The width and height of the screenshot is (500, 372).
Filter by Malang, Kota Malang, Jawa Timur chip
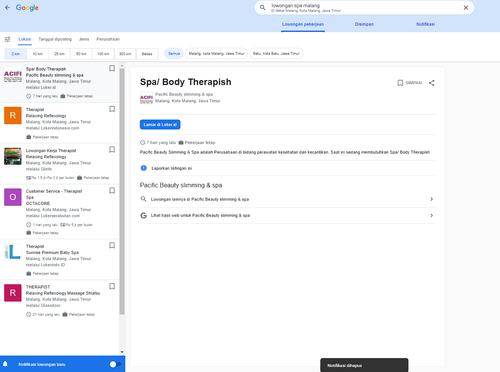(217, 54)
